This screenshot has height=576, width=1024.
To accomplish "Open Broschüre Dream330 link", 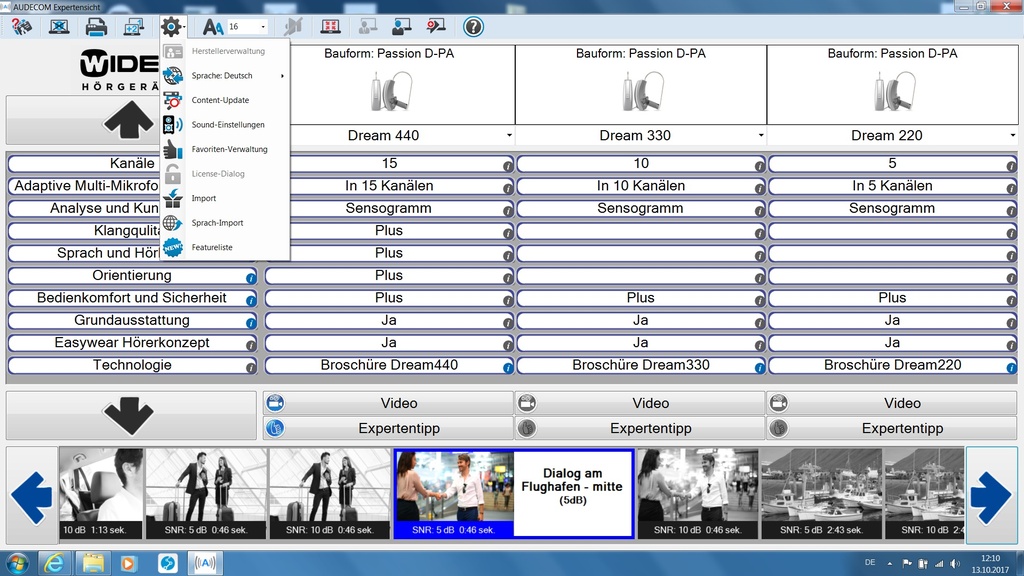I will (x=641, y=365).
